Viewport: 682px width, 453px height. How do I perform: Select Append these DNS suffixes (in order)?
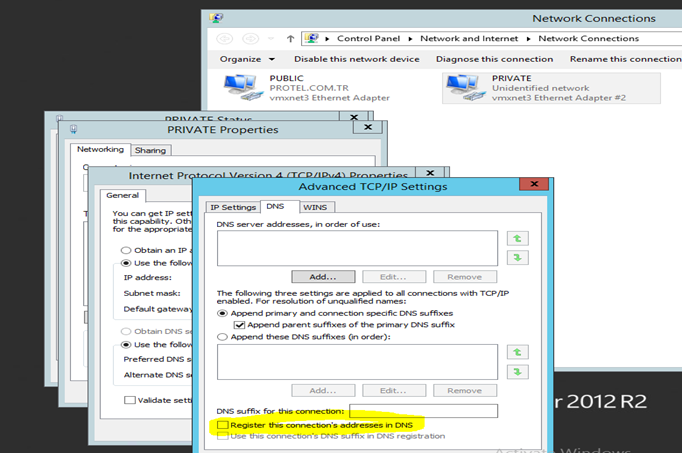coord(223,338)
